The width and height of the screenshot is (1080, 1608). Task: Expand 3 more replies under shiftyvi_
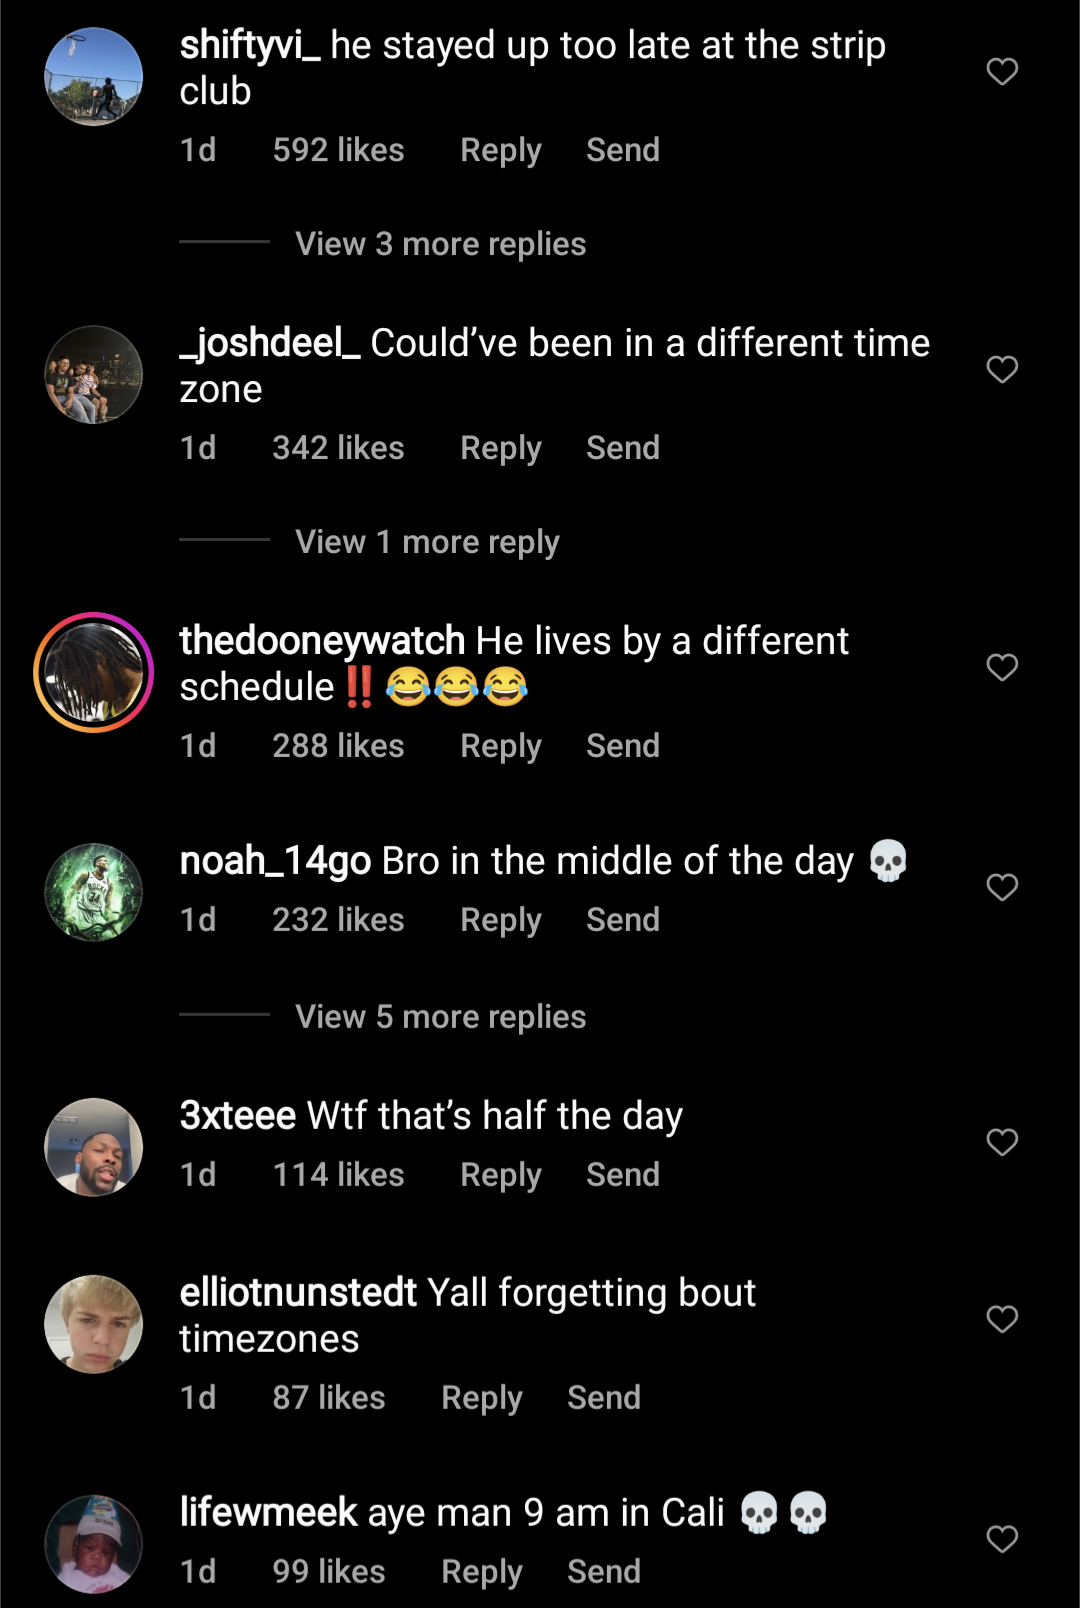(x=440, y=244)
